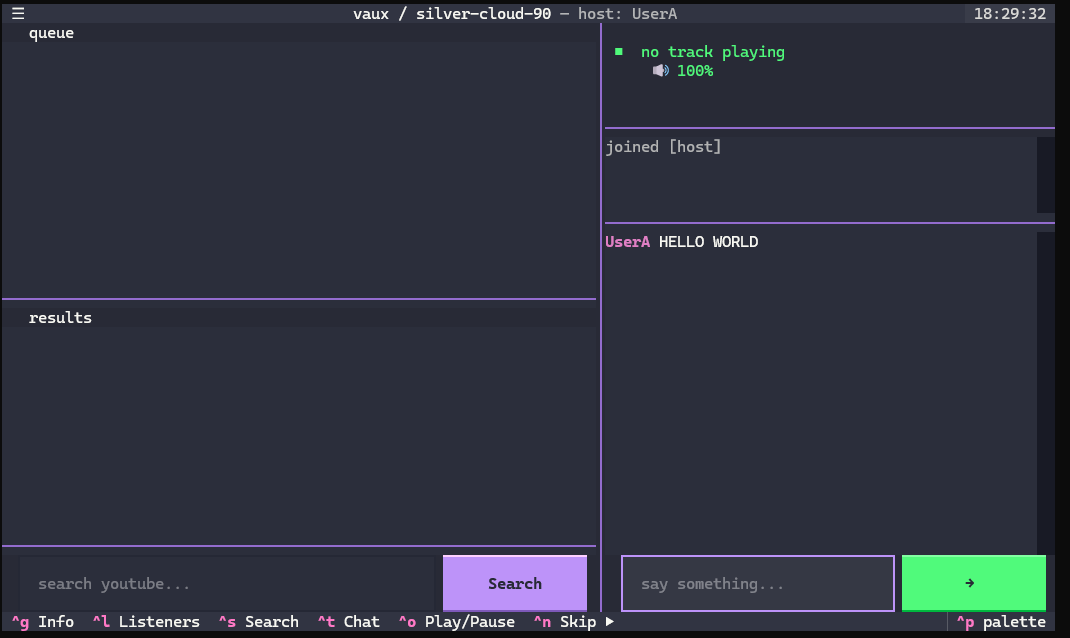Open Info from the footer bar

43,622
